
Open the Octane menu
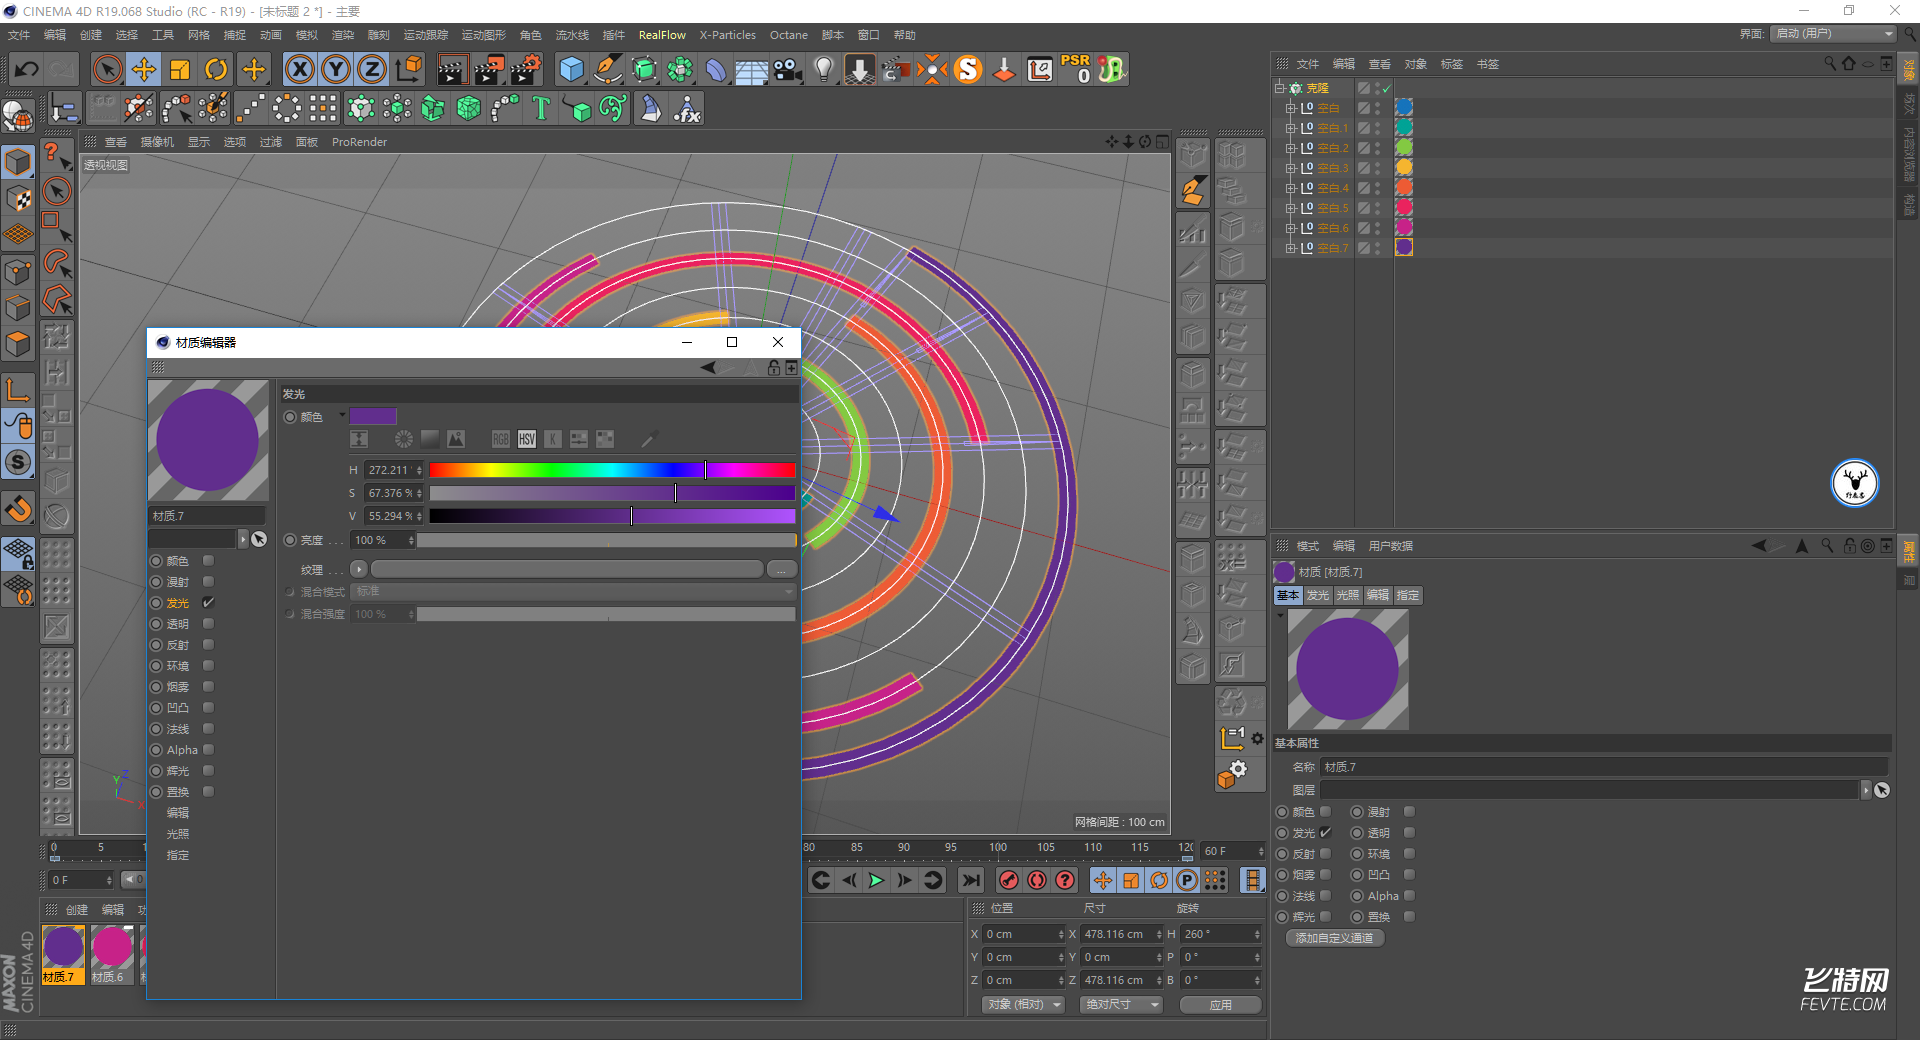click(788, 35)
